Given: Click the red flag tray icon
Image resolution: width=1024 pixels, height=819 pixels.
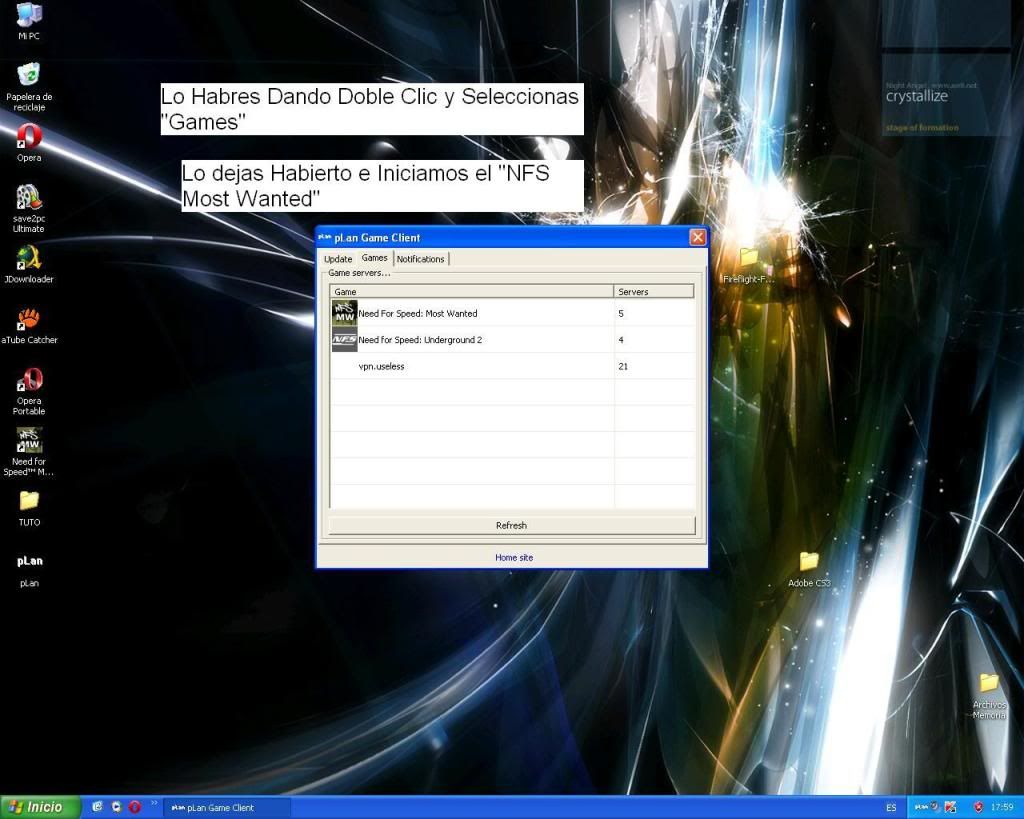Looking at the screenshot, I should tap(950, 807).
